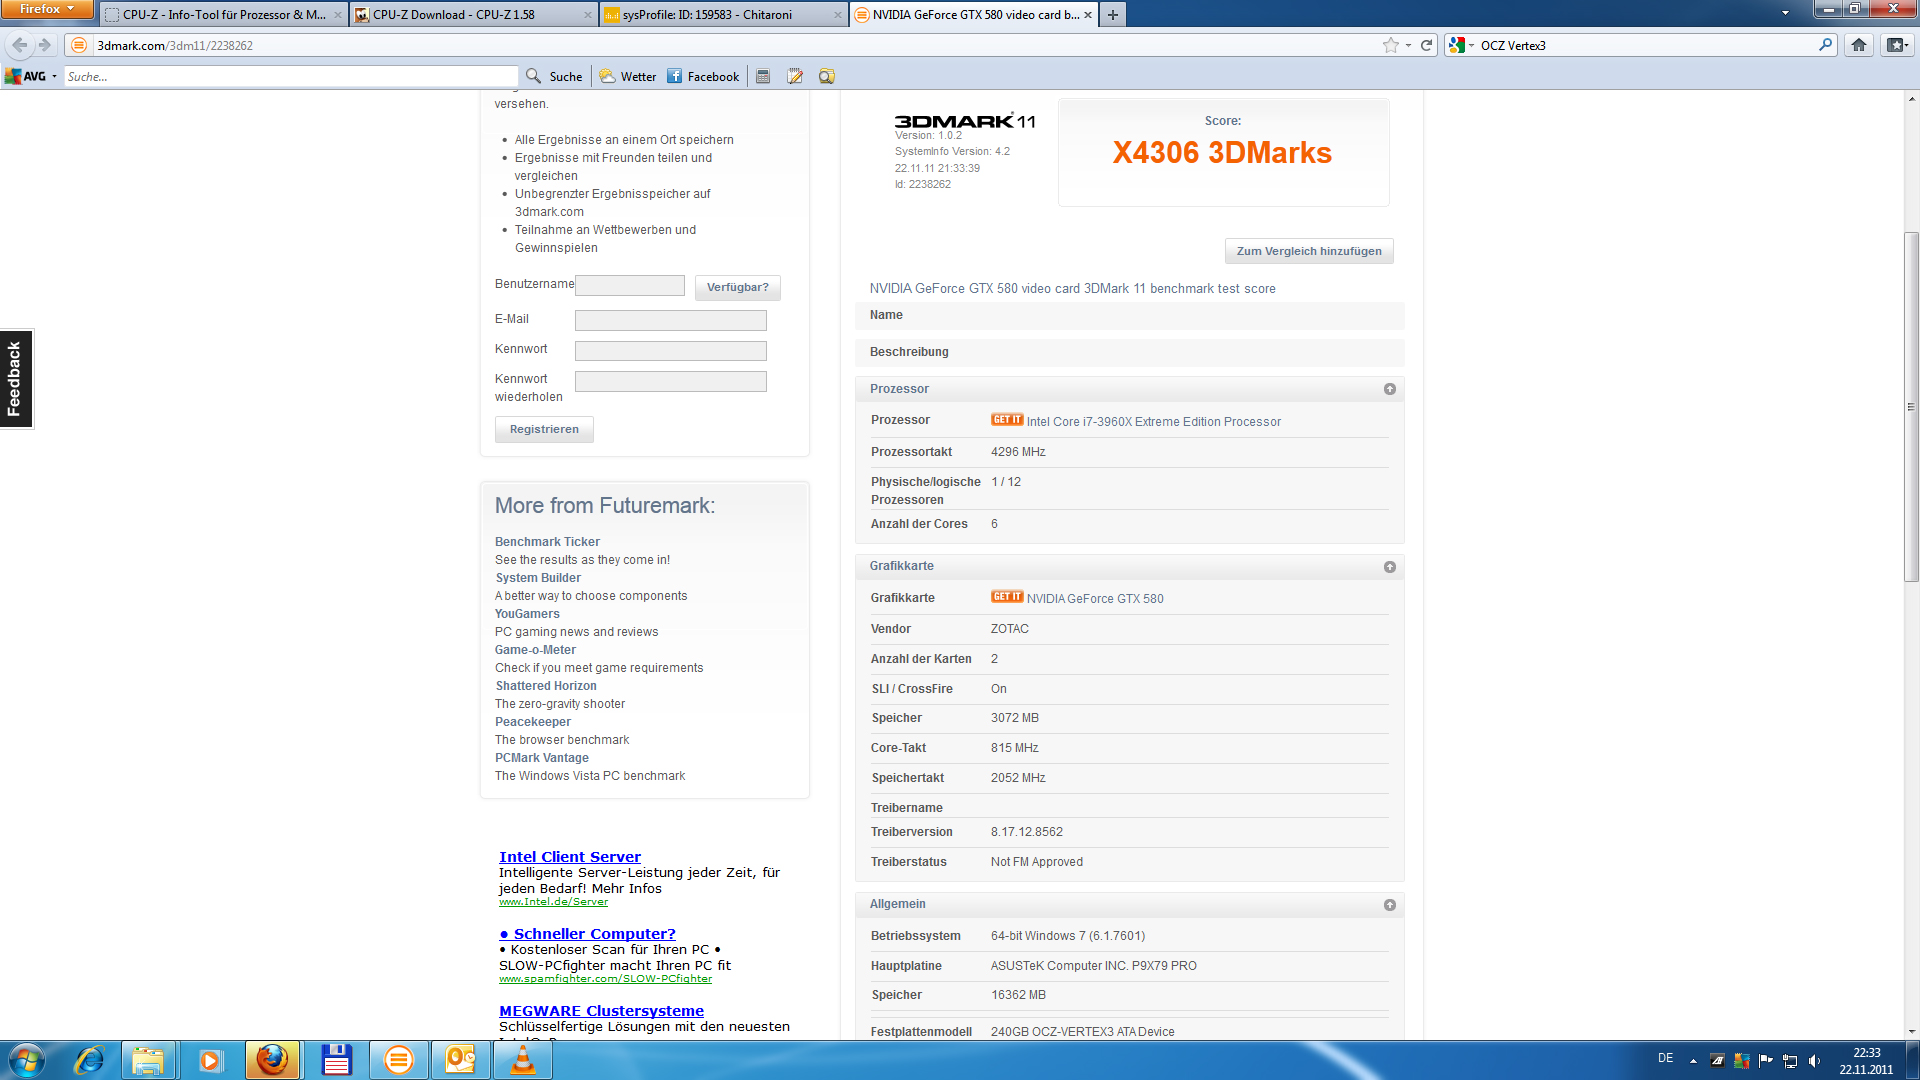Show hidden system tray icons
This screenshot has height=1080, width=1920.
click(1693, 1061)
